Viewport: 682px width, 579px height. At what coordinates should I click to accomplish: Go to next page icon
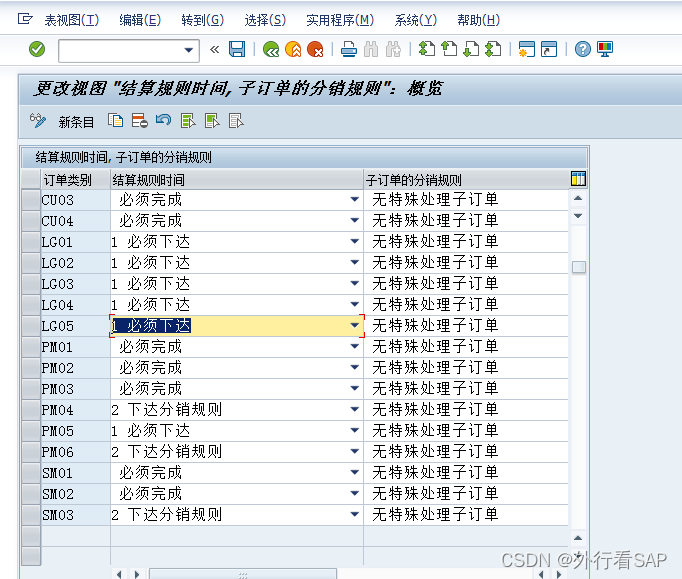471,49
